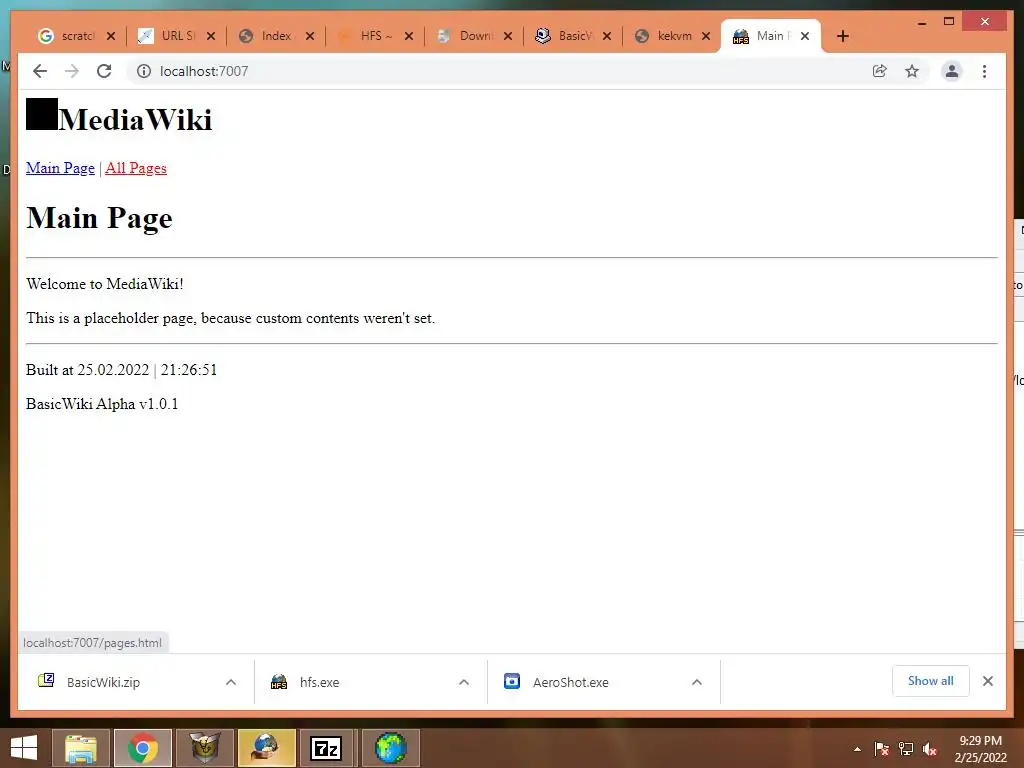Open a new browser tab
This screenshot has height=768, width=1024.
click(842, 36)
